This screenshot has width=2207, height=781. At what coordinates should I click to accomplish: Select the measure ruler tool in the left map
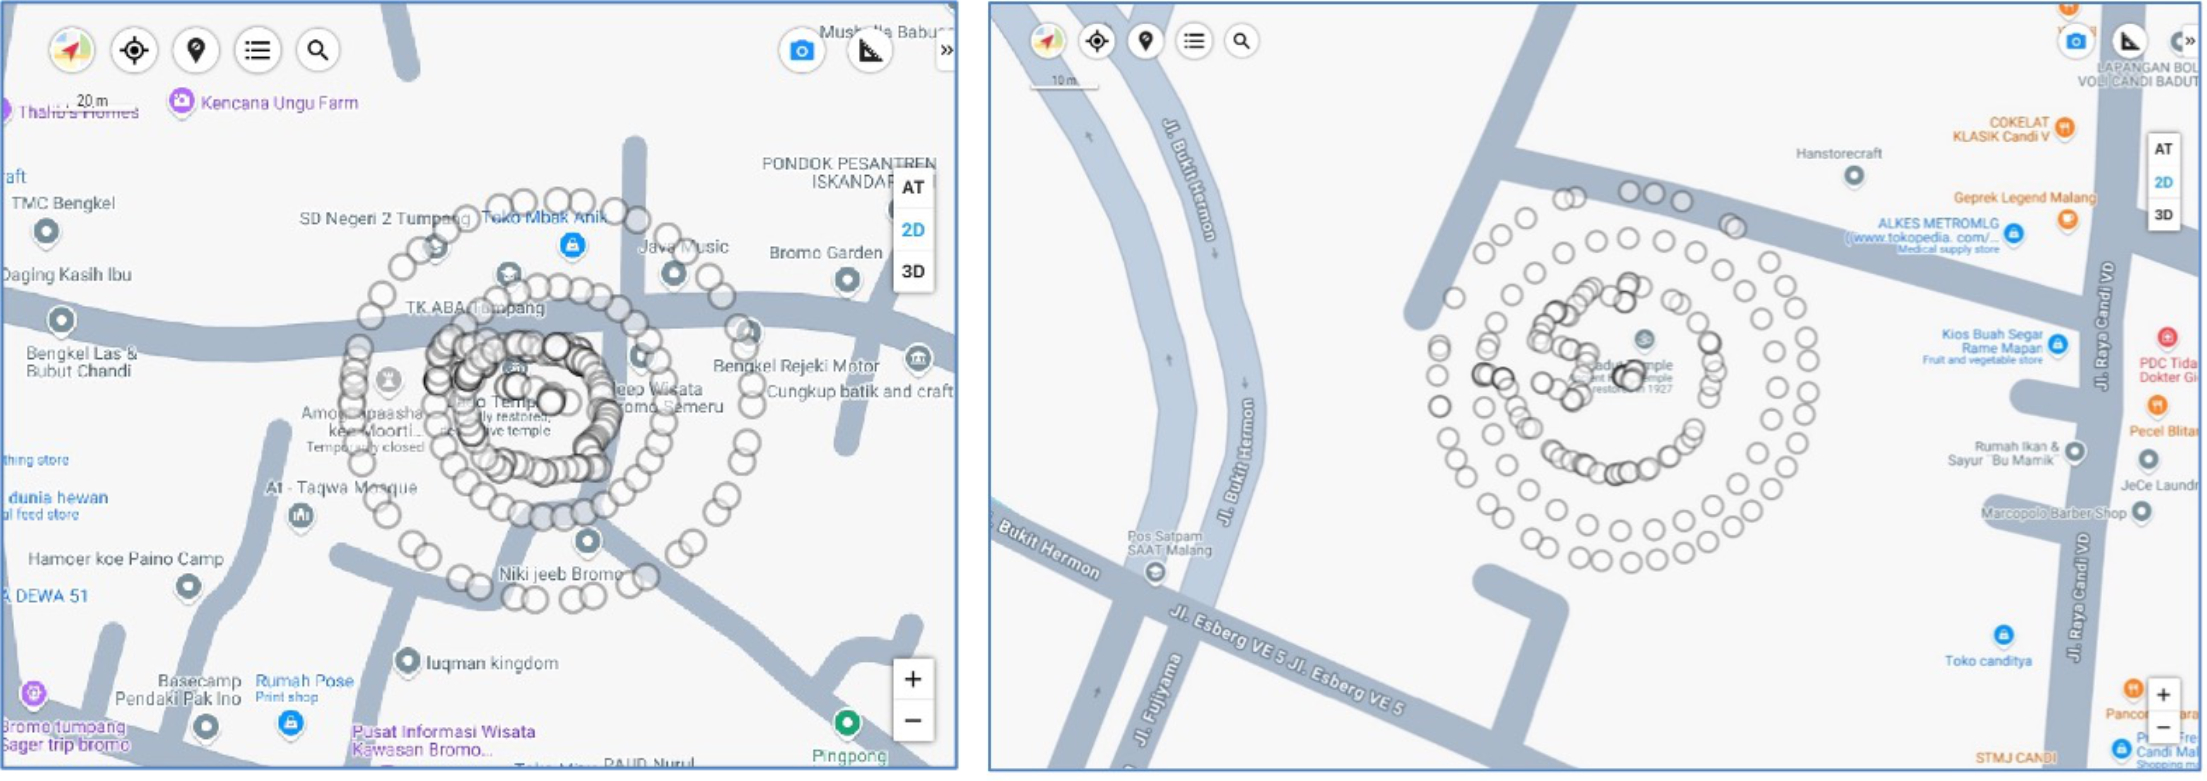pyautogui.click(x=870, y=50)
